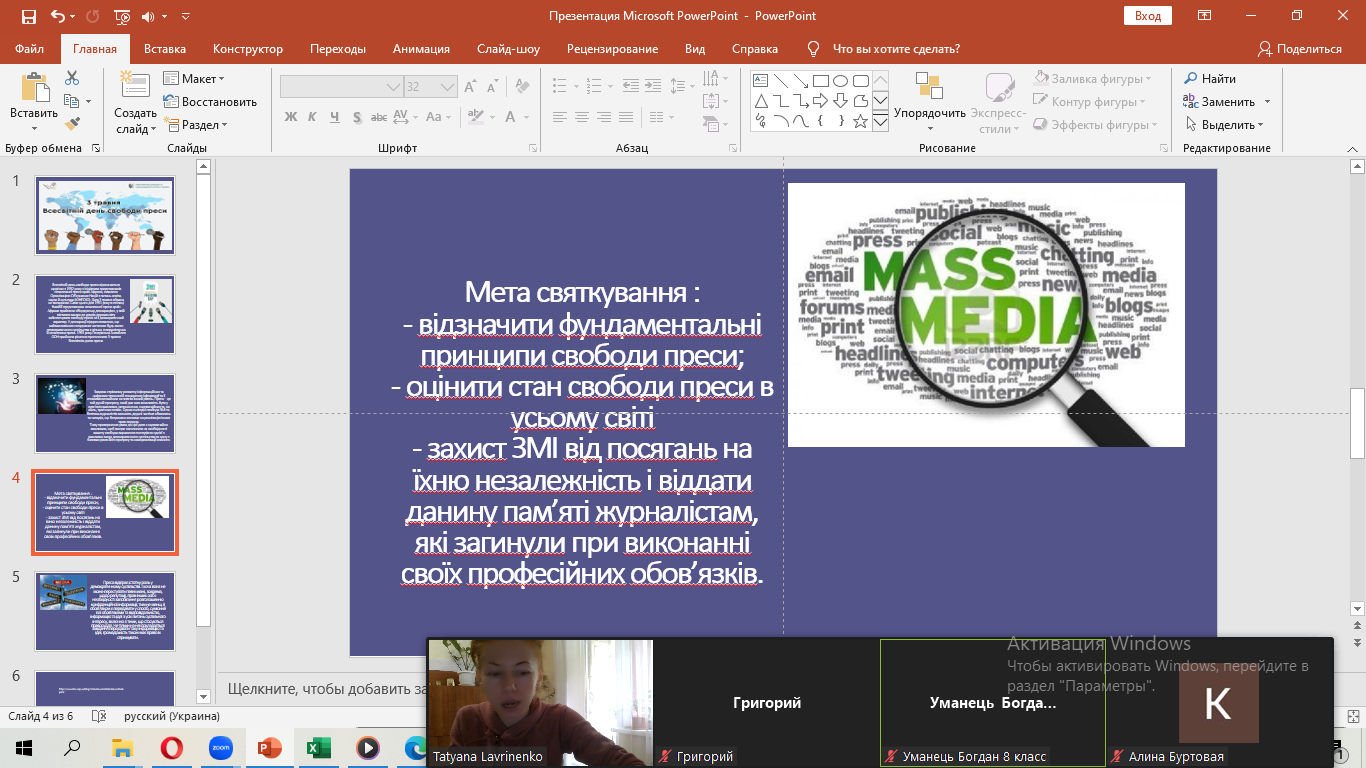Open Заменить dropdown arrow
This screenshot has height=768, width=1366.
[x=1267, y=102]
